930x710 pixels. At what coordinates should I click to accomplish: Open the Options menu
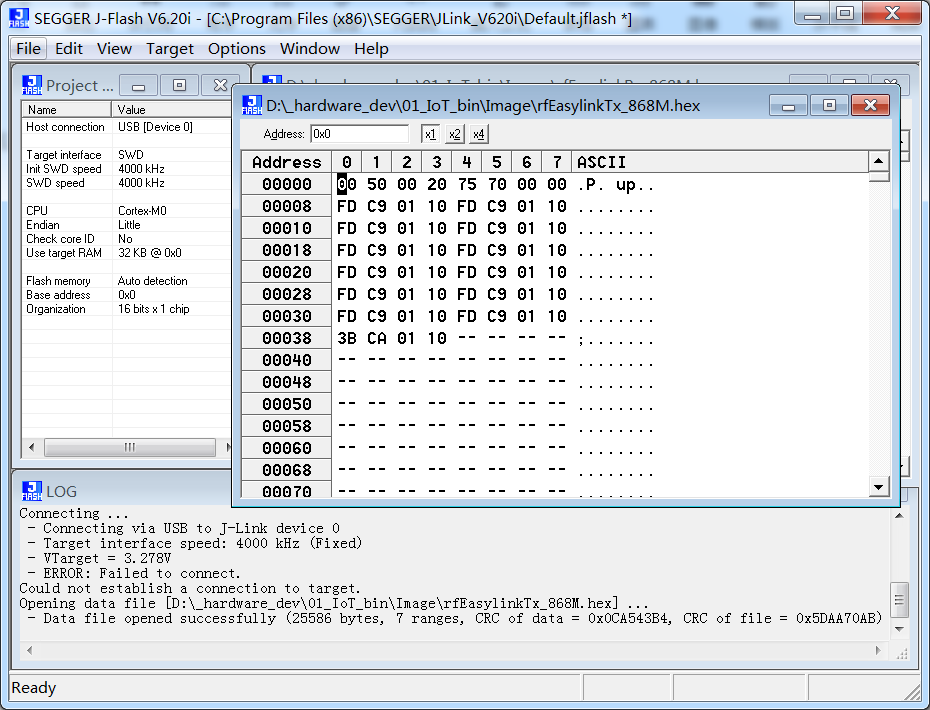tap(236, 48)
